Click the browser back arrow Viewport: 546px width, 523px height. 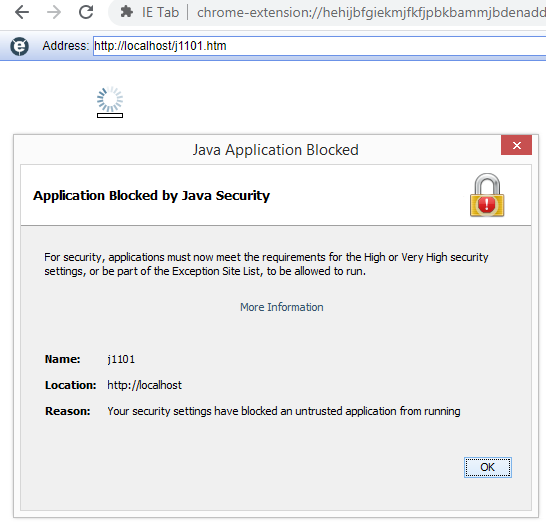(x=22, y=13)
